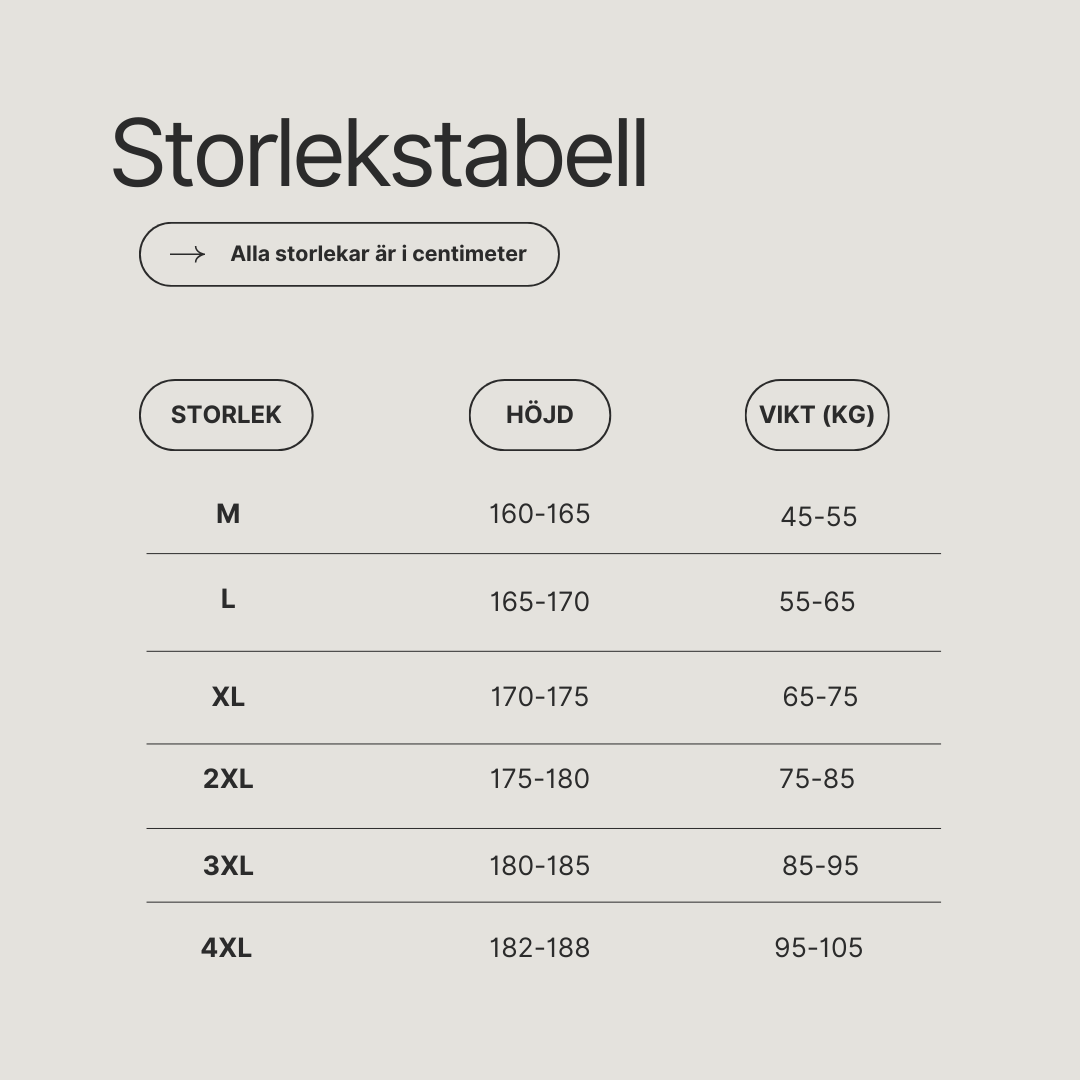Click height value 160-165
The width and height of the screenshot is (1080, 1080).
pos(540,514)
